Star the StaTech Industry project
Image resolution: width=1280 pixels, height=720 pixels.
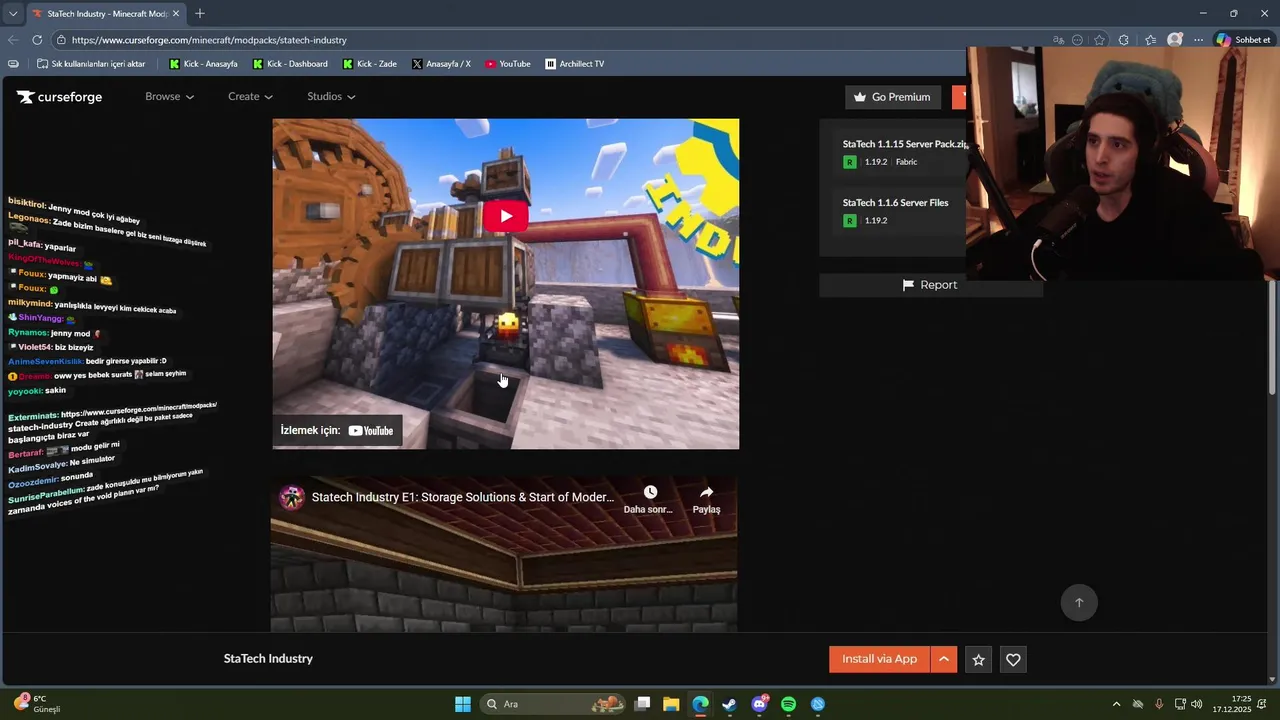[x=979, y=659]
